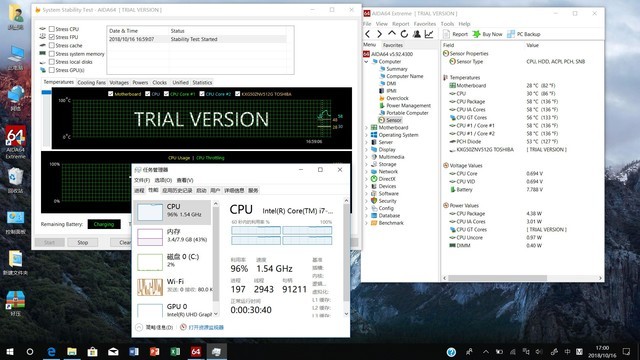Click the AIDA64 Refresh toolbar icon

point(404,34)
